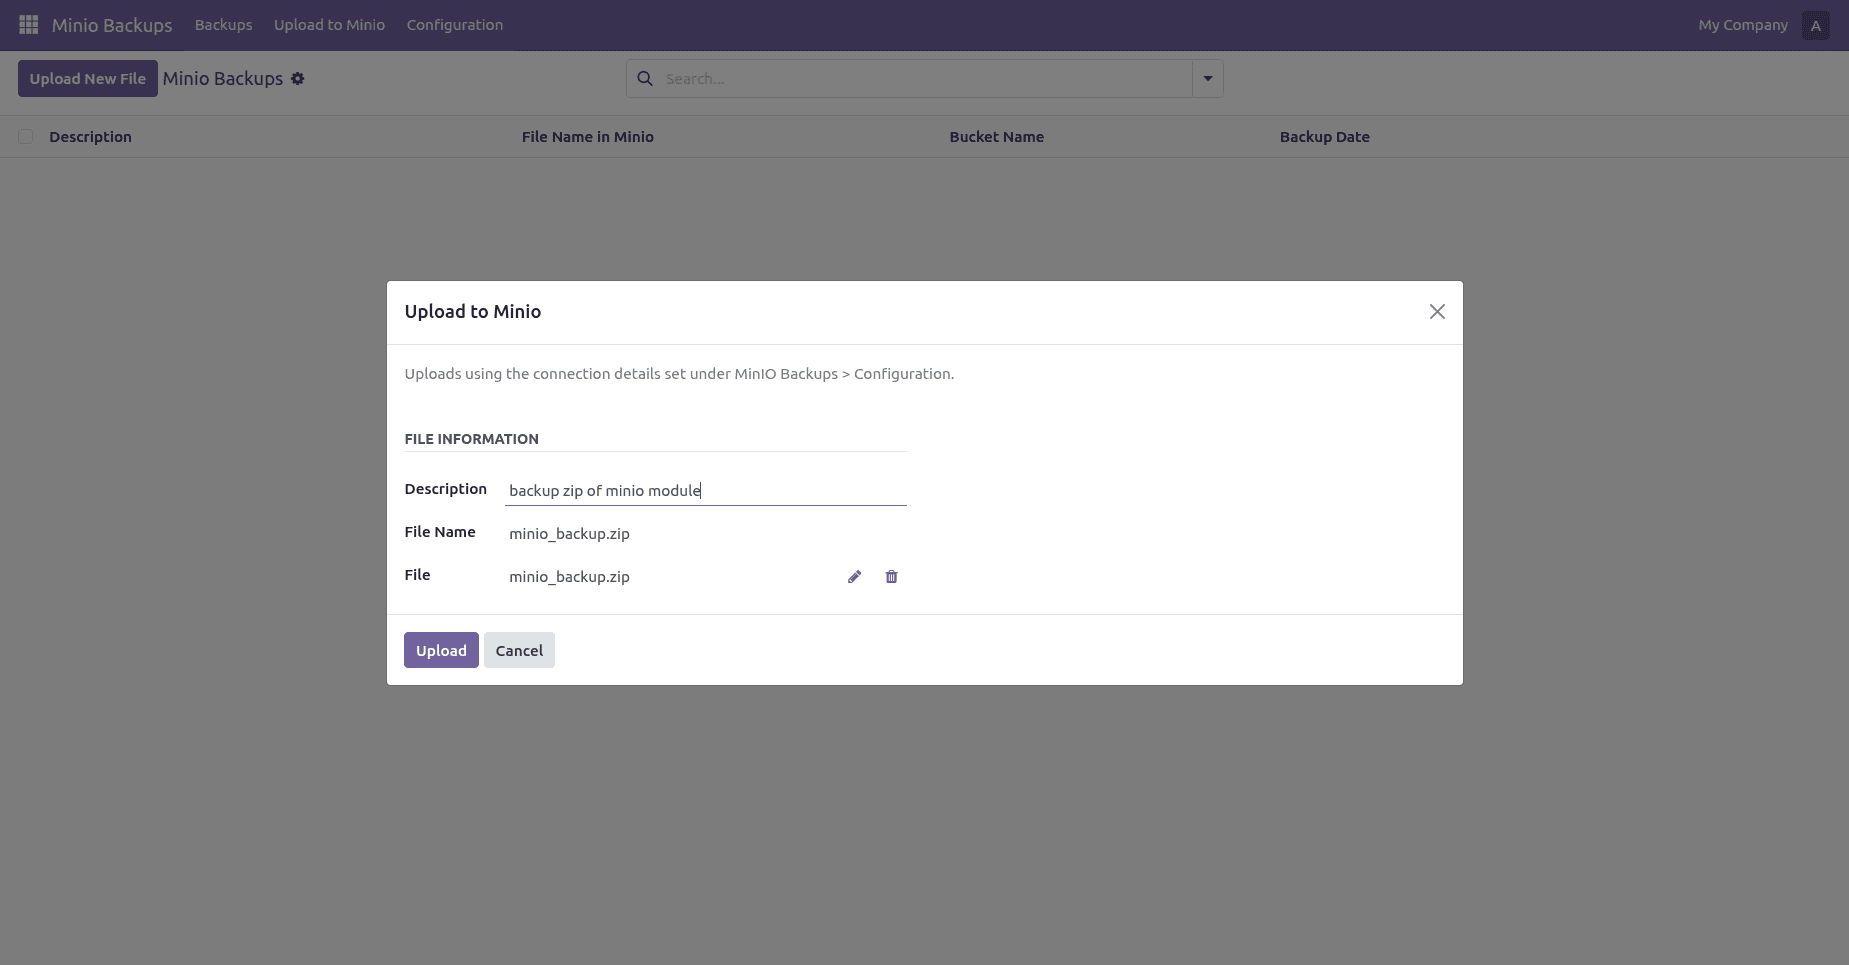This screenshot has height=965, width=1849.
Task: Click the Minio Backups app title
Action: point(112,25)
